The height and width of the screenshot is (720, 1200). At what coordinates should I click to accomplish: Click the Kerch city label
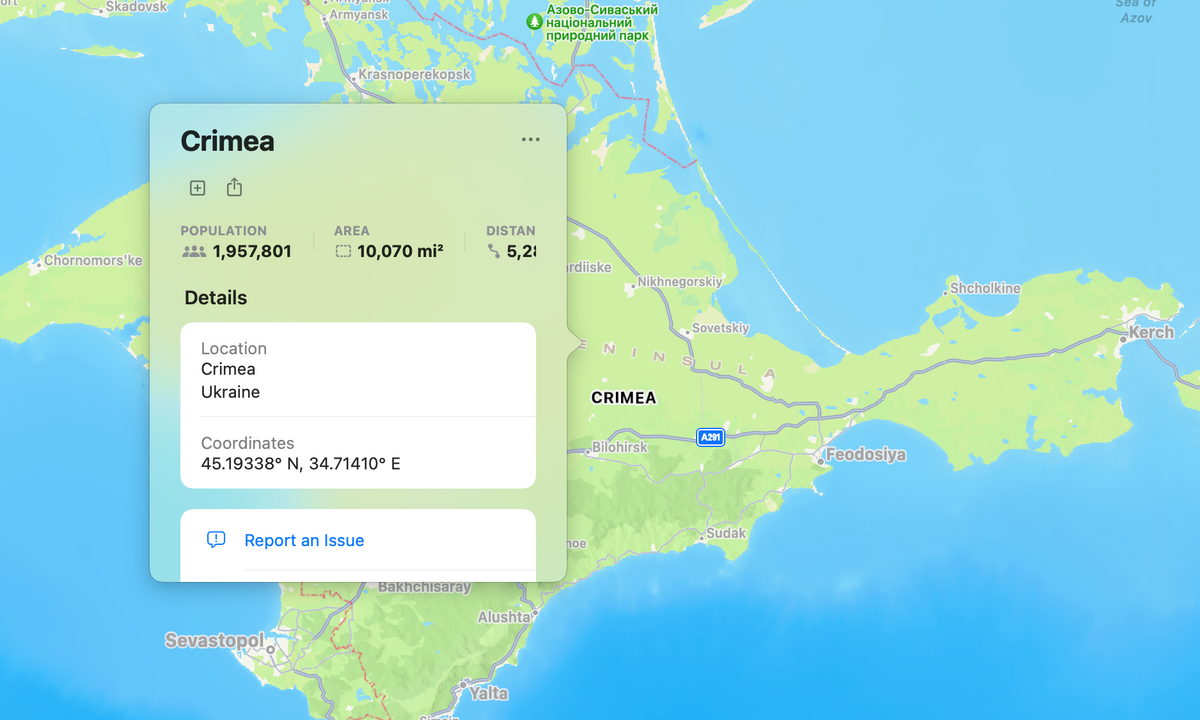coord(1151,332)
